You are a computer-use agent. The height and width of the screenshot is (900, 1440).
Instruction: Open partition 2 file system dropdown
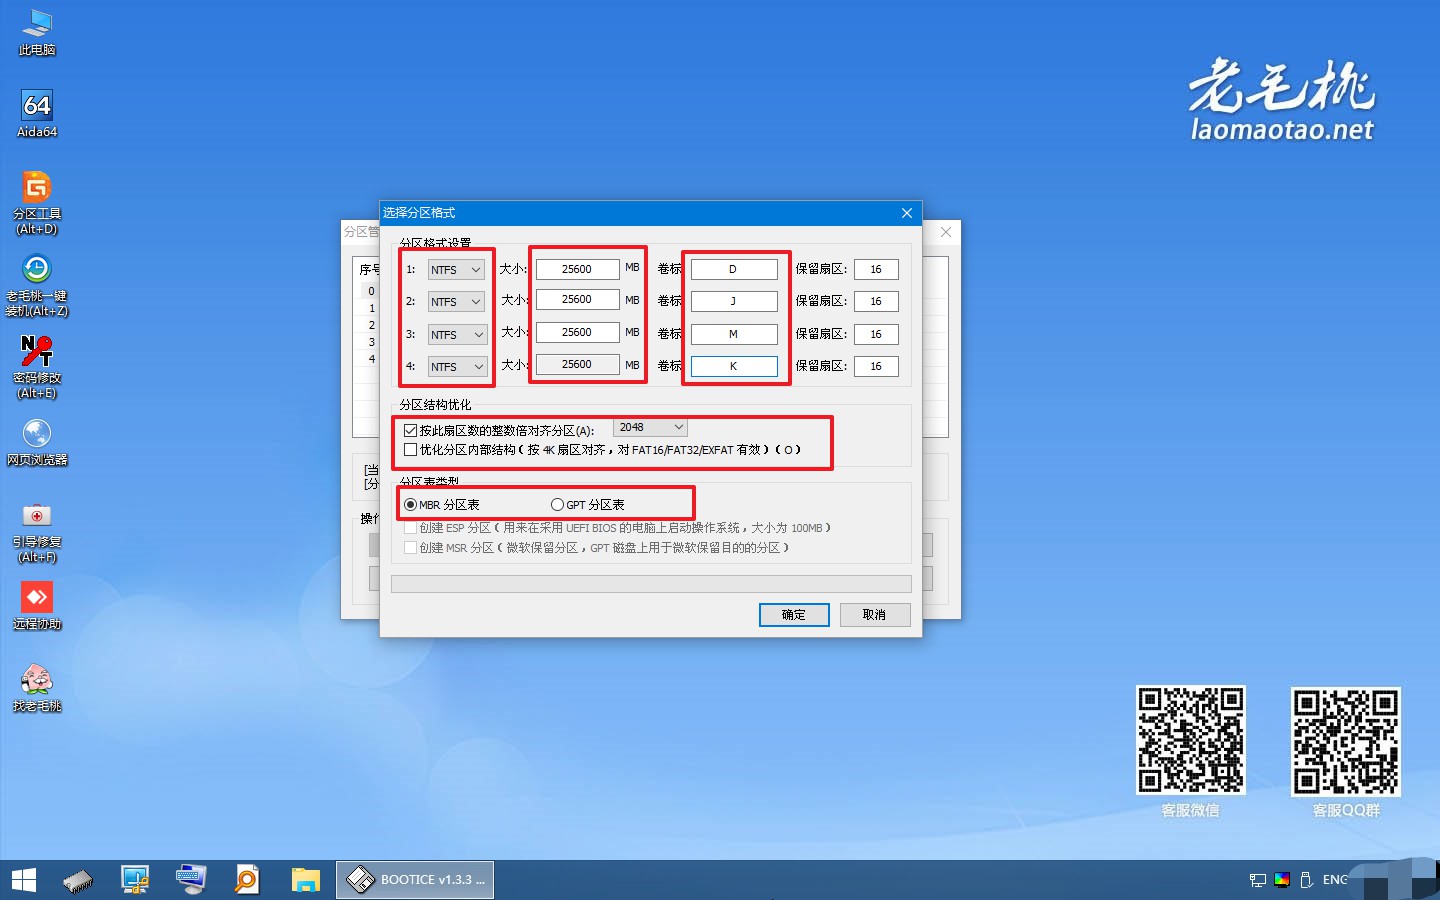pos(457,302)
